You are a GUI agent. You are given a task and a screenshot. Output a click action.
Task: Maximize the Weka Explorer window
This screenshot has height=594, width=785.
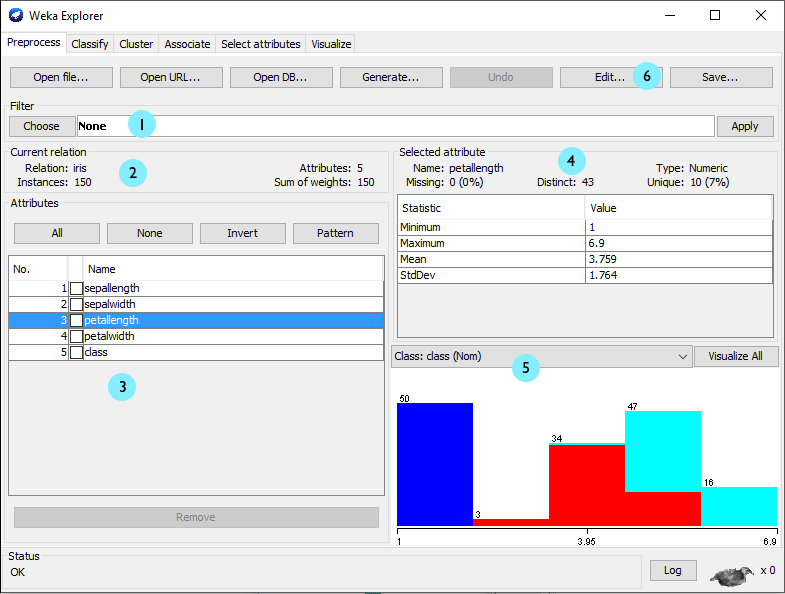(x=715, y=16)
